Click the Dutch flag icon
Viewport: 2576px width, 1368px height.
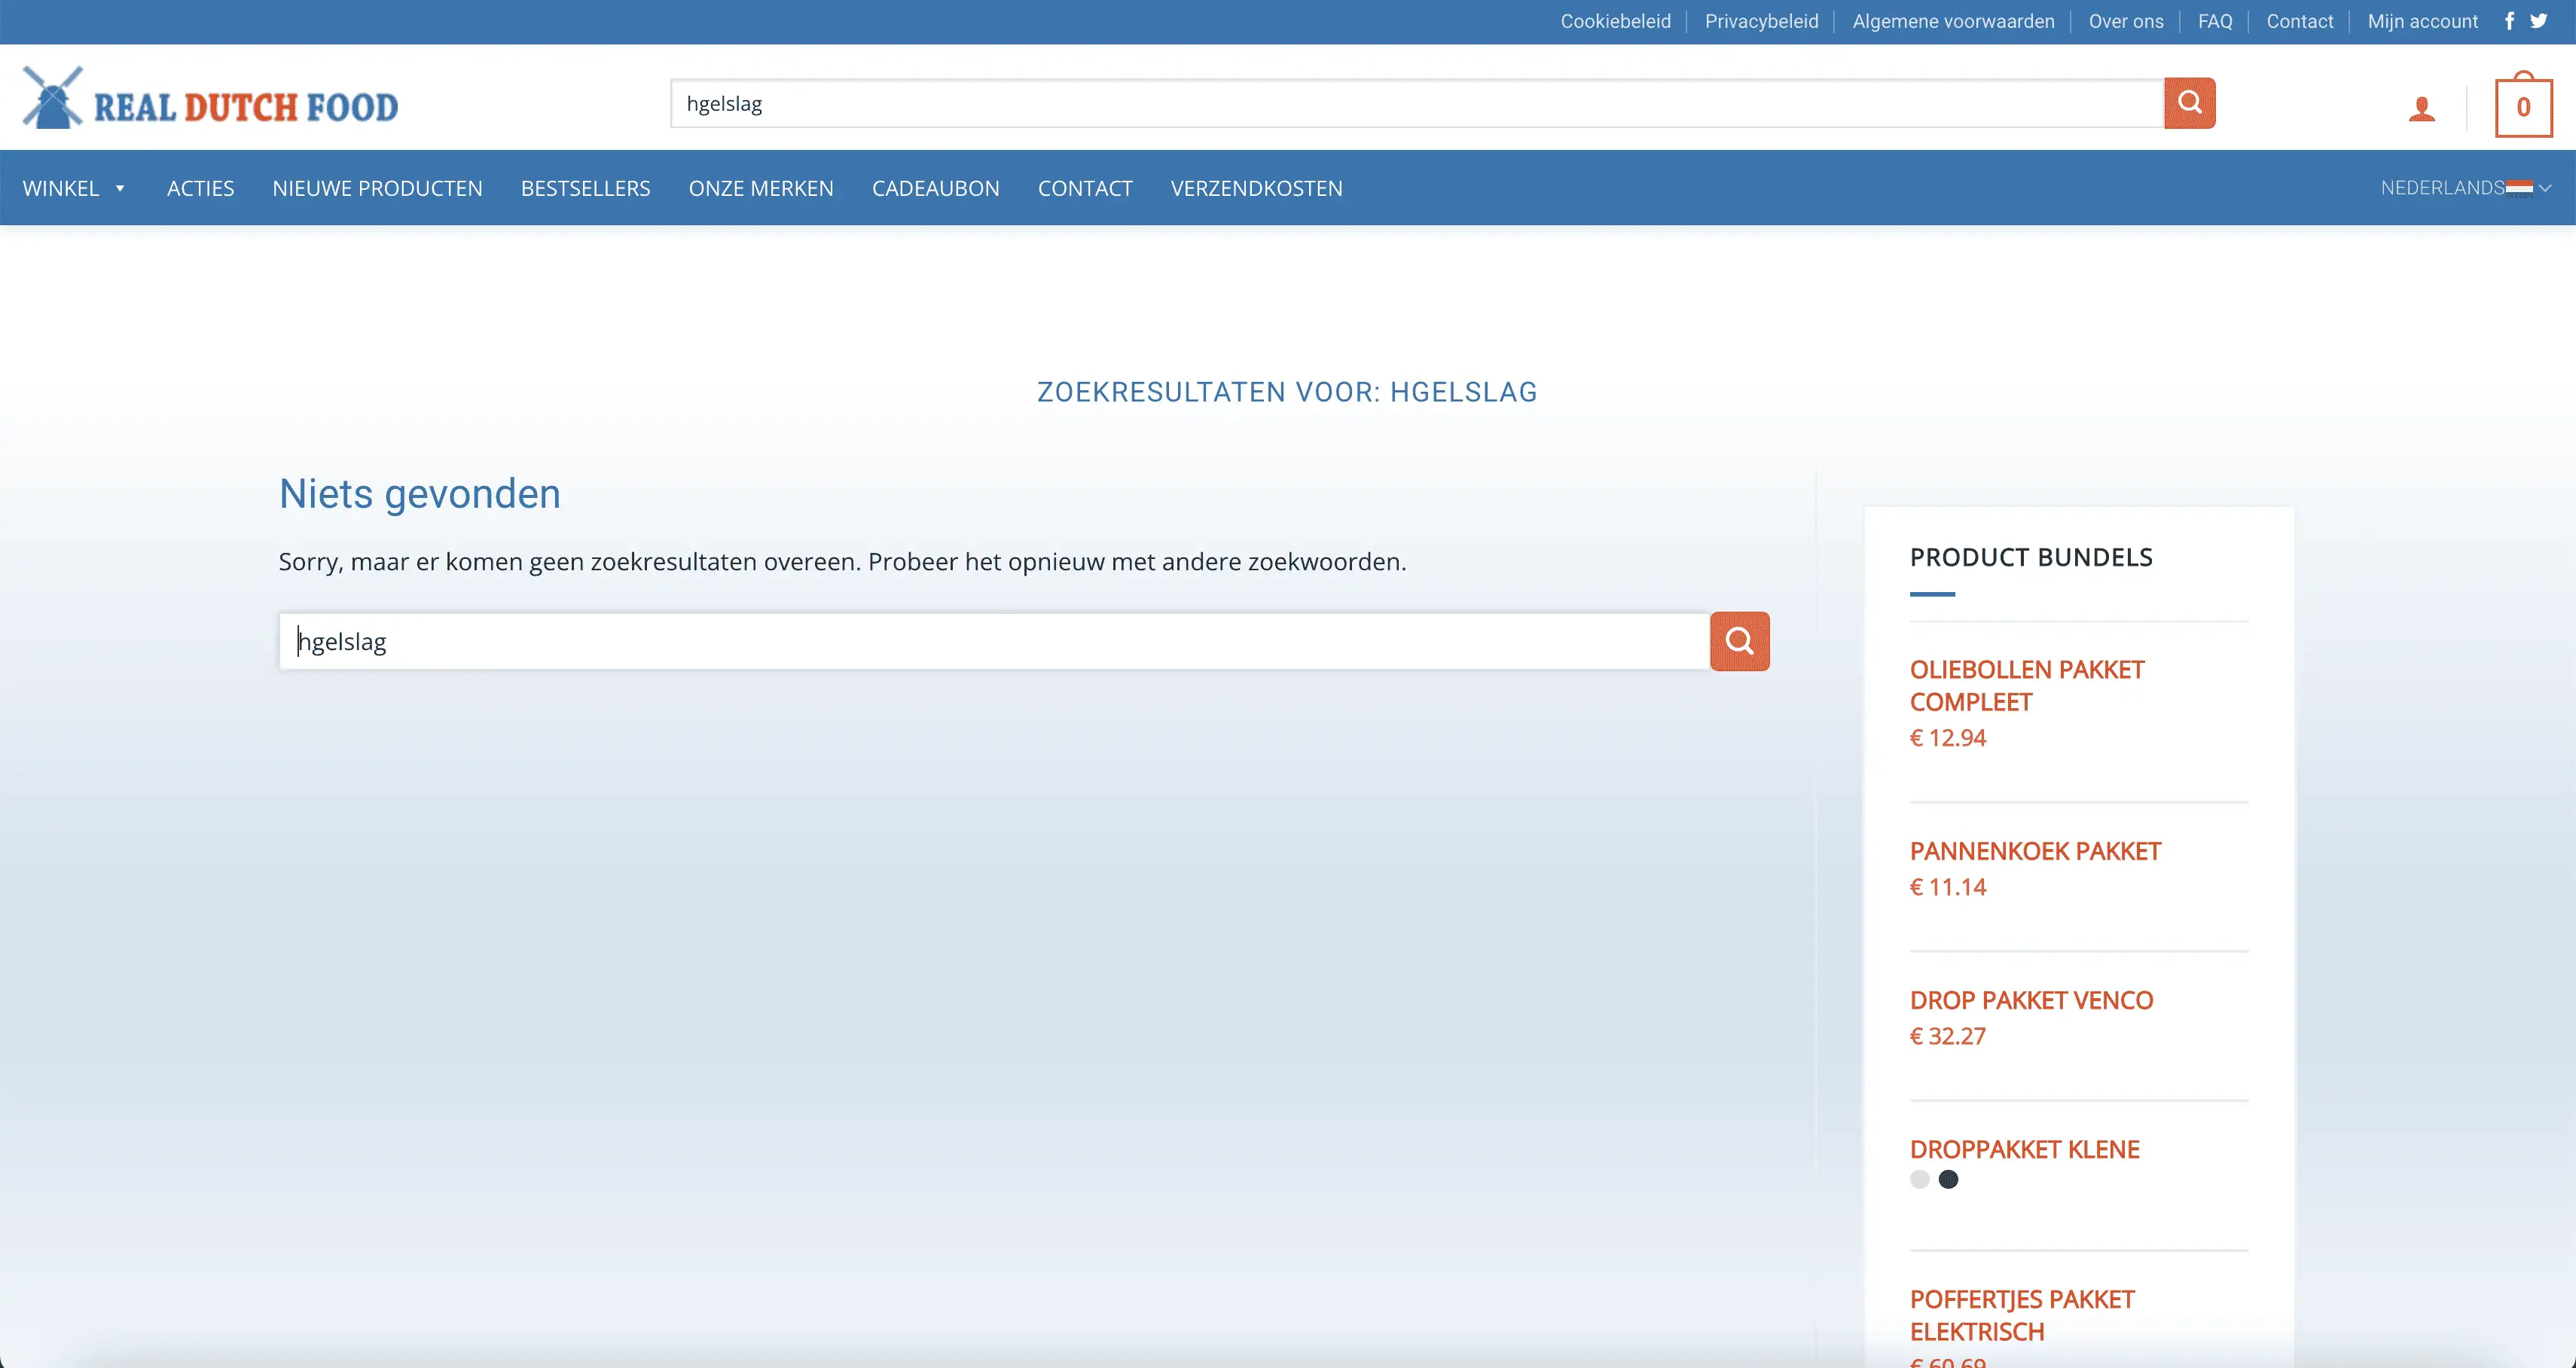click(2519, 188)
